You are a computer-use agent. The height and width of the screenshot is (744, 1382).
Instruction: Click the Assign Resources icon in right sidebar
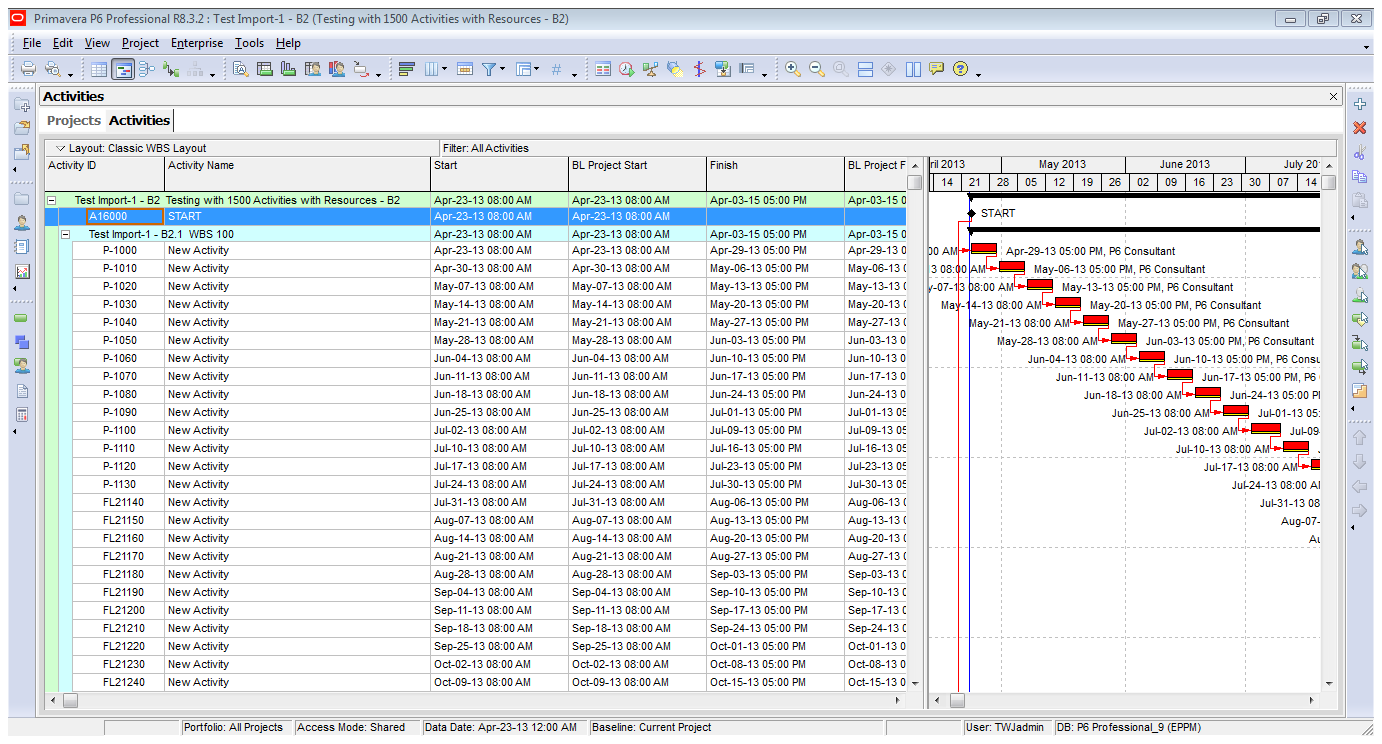coord(1359,246)
